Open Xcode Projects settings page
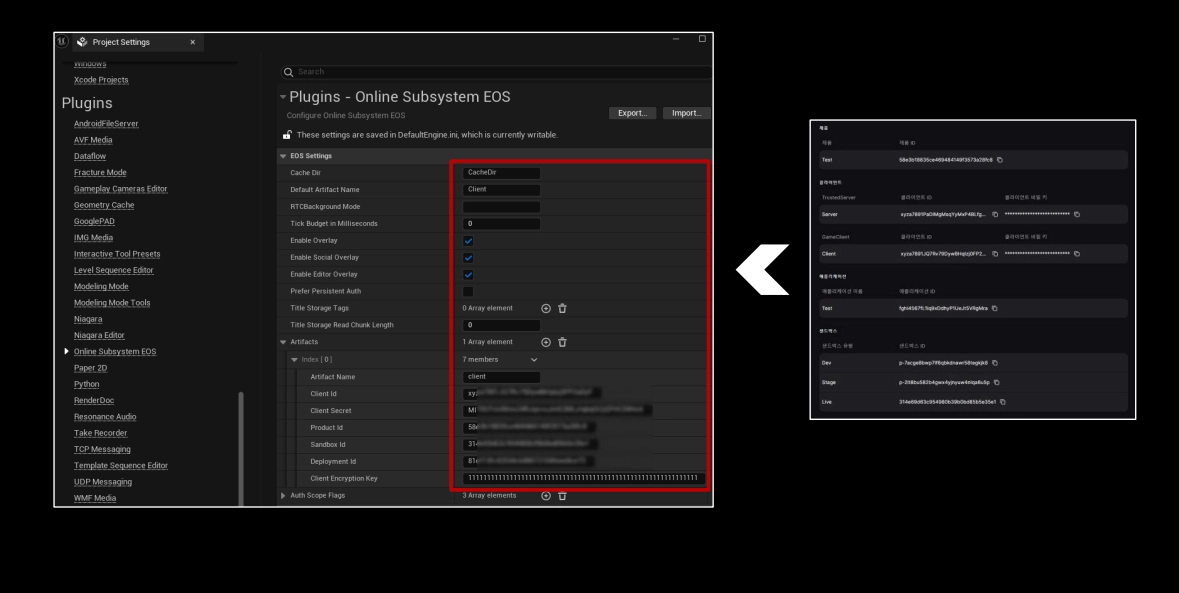Viewport: 1179px width, 593px height. pos(101,80)
